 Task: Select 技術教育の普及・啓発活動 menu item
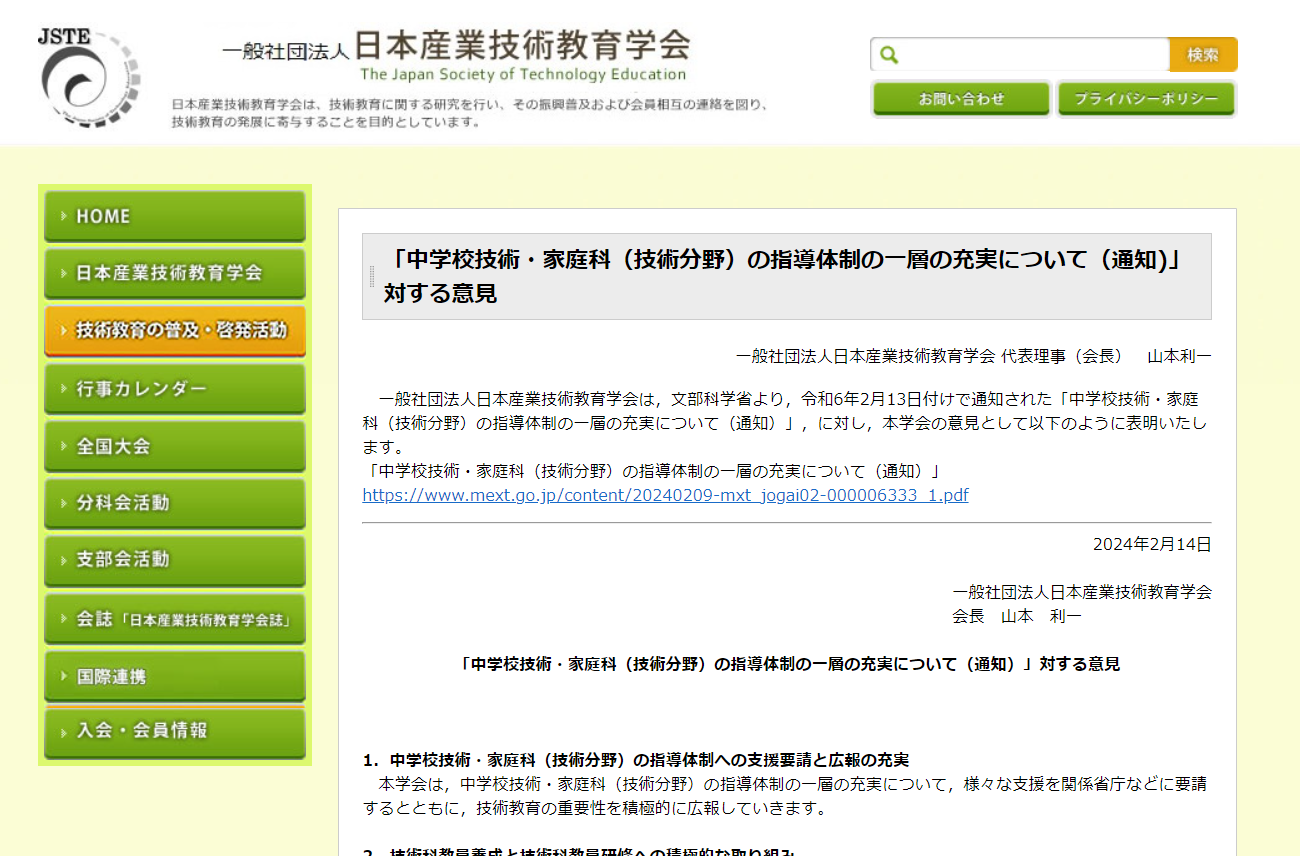pos(175,330)
